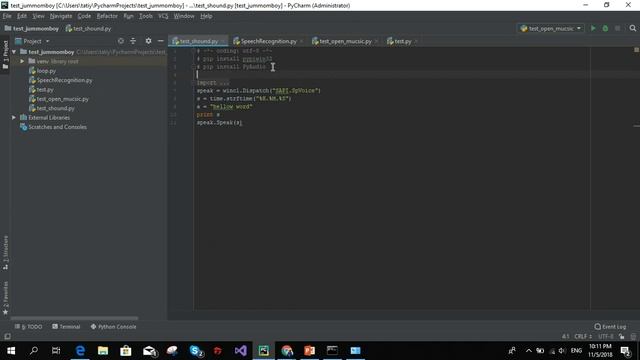The width and height of the screenshot is (640, 360).
Task: Open the Tools menu
Action: pyautogui.click(x=146, y=16)
